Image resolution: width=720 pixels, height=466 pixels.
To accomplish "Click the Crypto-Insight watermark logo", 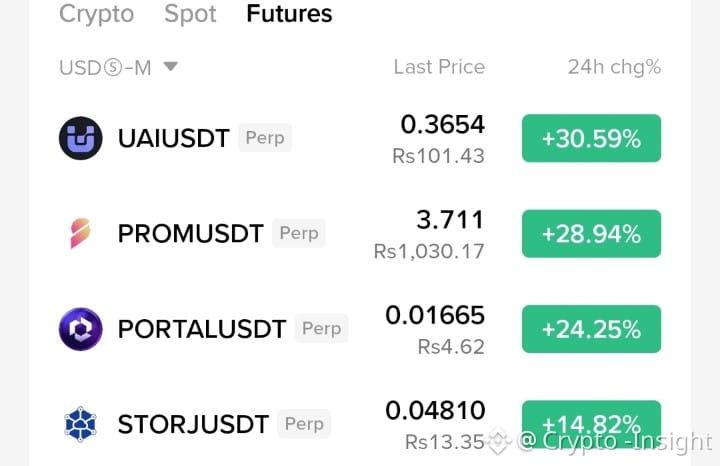I will coord(499,441).
